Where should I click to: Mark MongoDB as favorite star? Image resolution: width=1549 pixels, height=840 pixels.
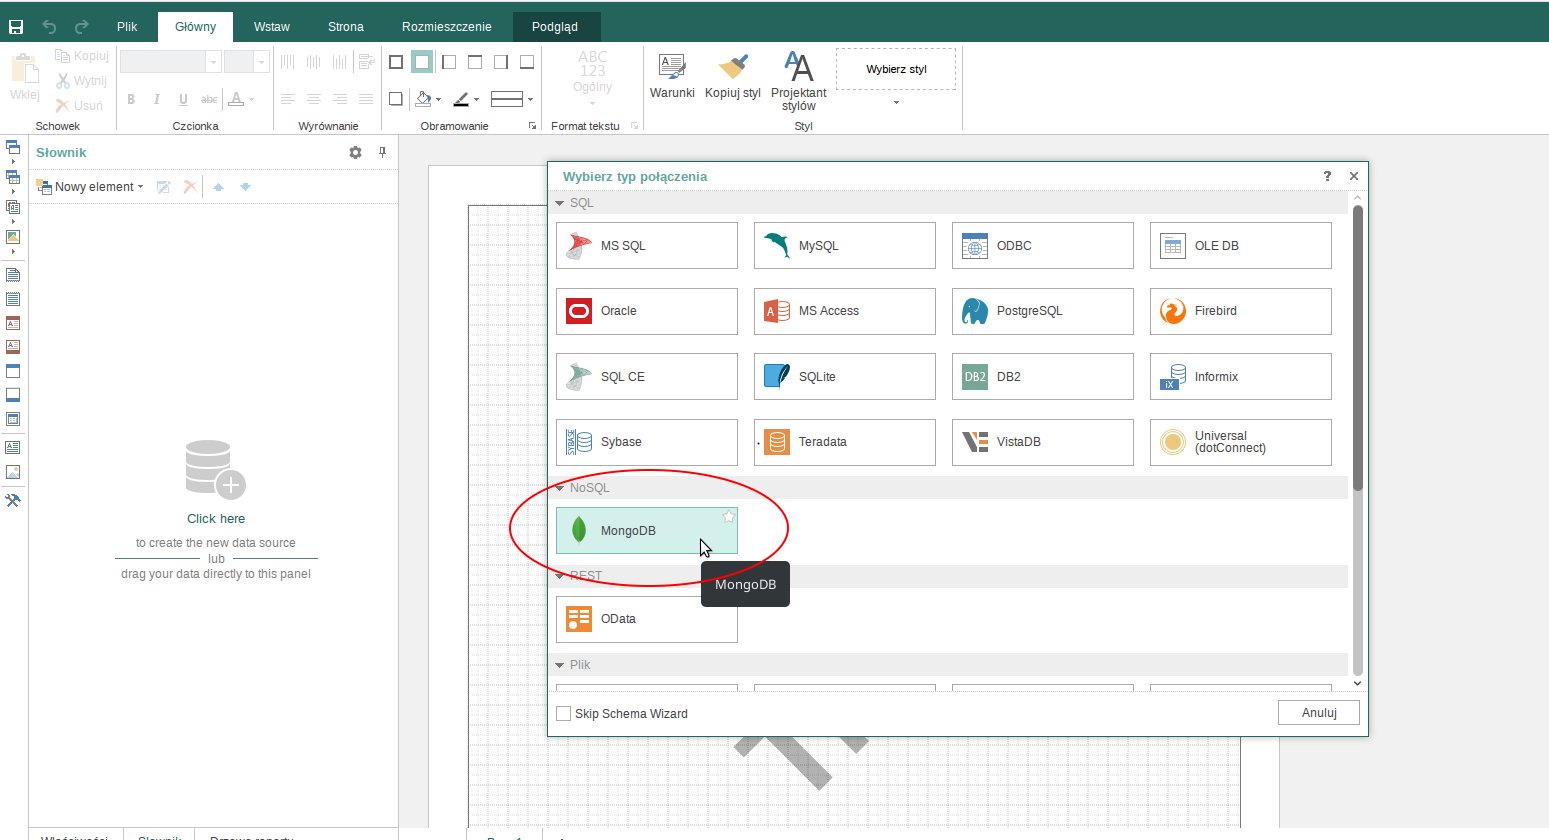tap(729, 517)
